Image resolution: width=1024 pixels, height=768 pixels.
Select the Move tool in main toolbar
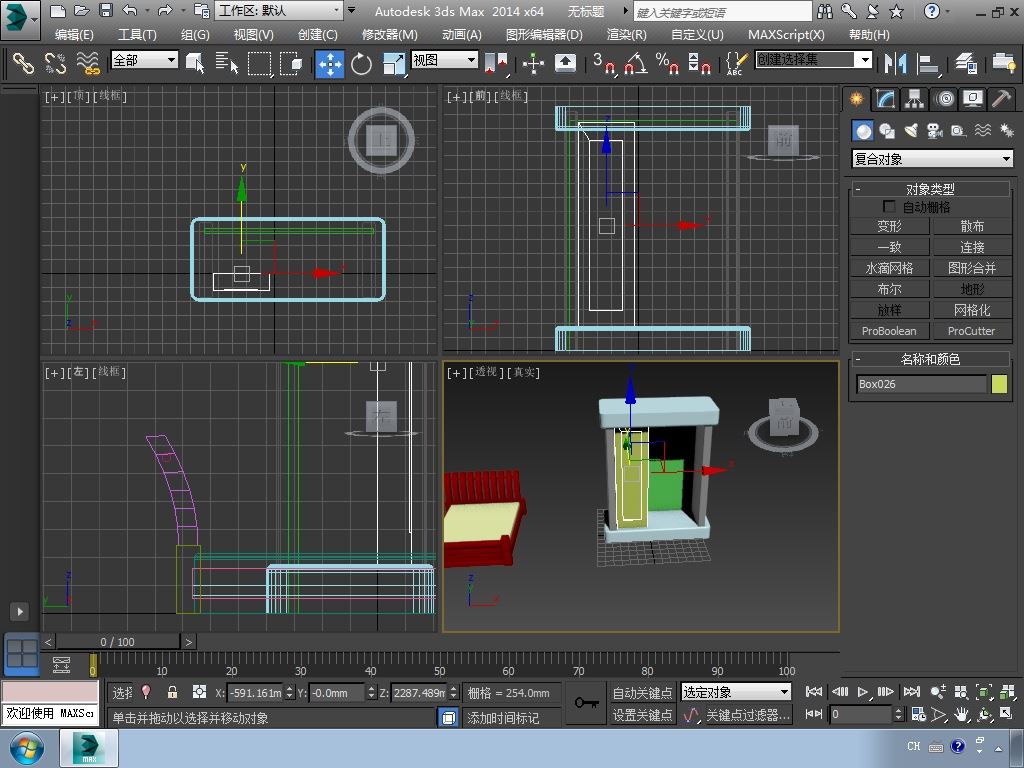click(x=330, y=64)
